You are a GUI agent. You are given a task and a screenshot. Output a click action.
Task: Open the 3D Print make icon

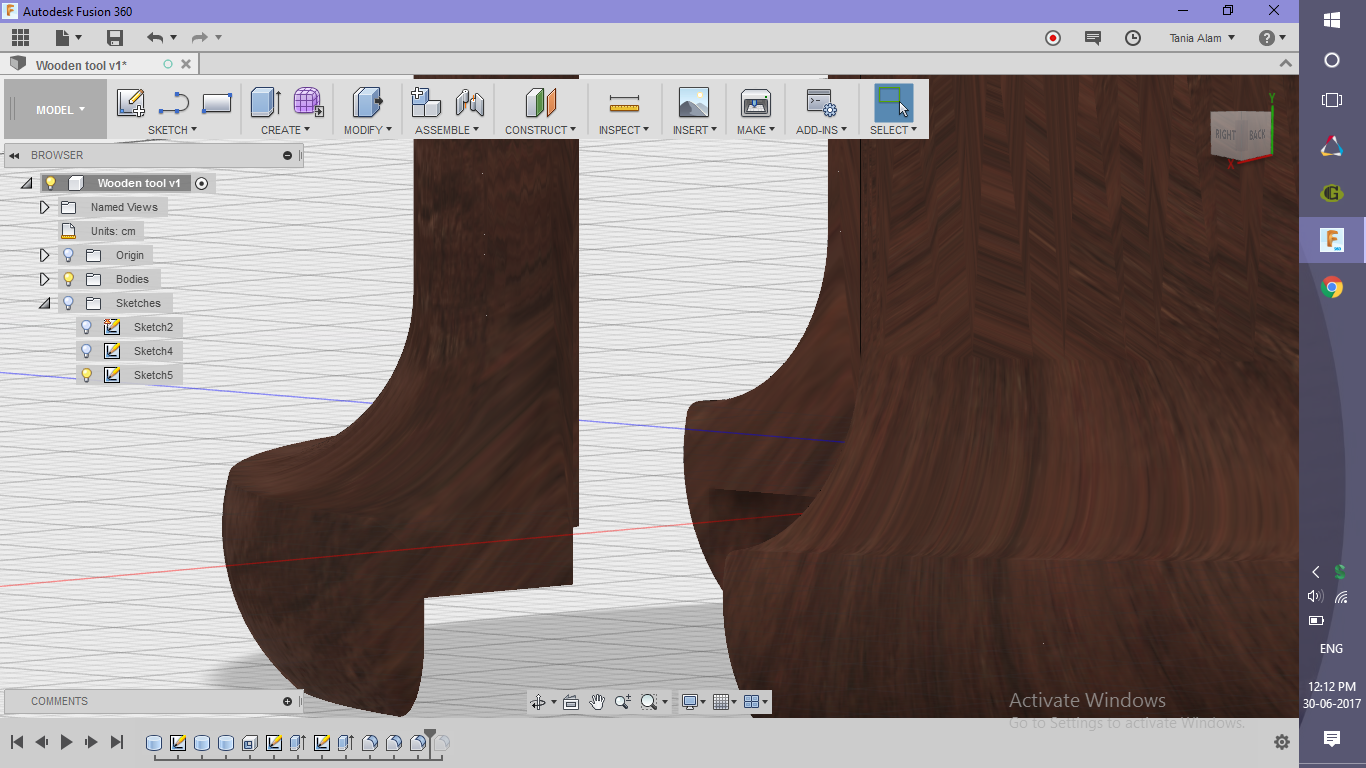[x=756, y=103]
